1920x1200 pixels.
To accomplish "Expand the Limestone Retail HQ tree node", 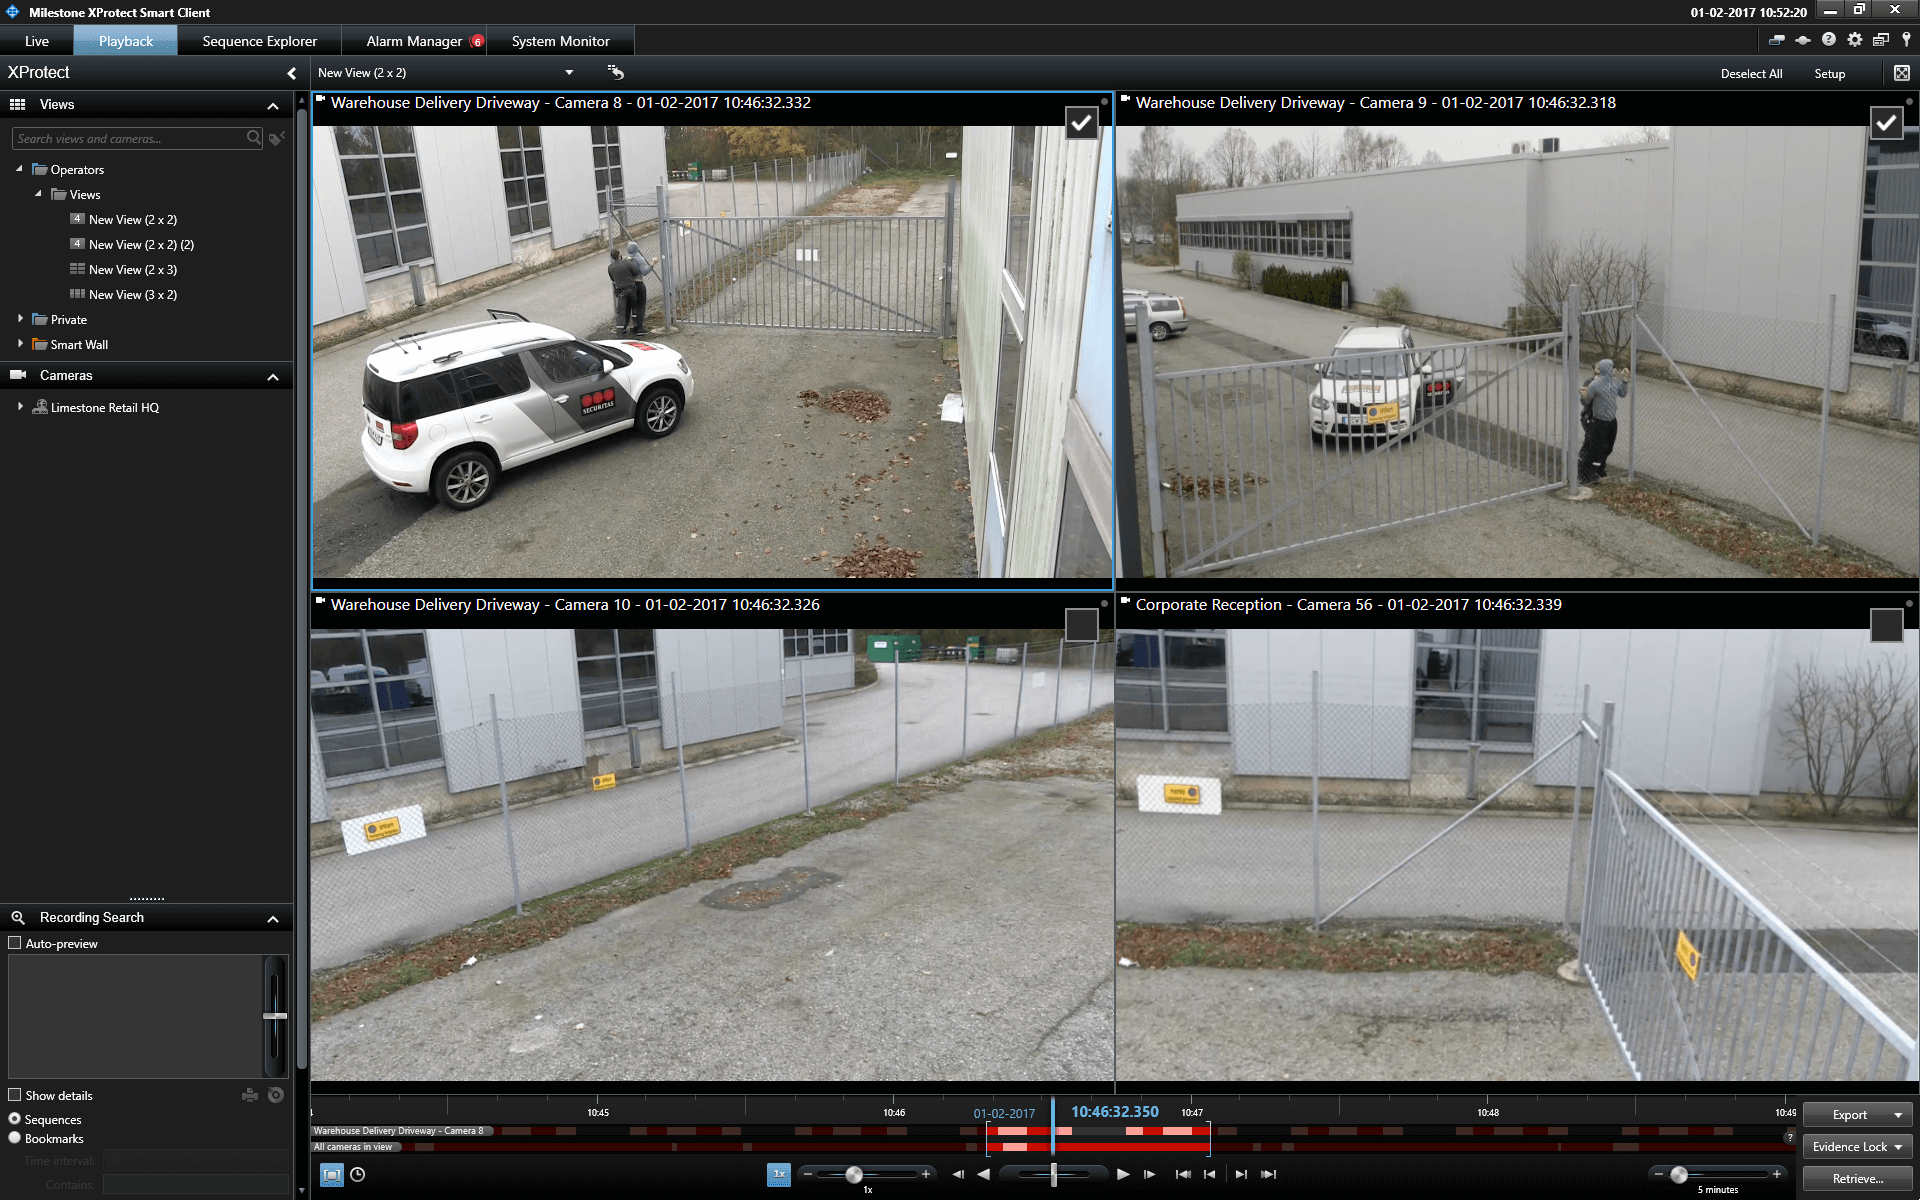I will pos(20,407).
